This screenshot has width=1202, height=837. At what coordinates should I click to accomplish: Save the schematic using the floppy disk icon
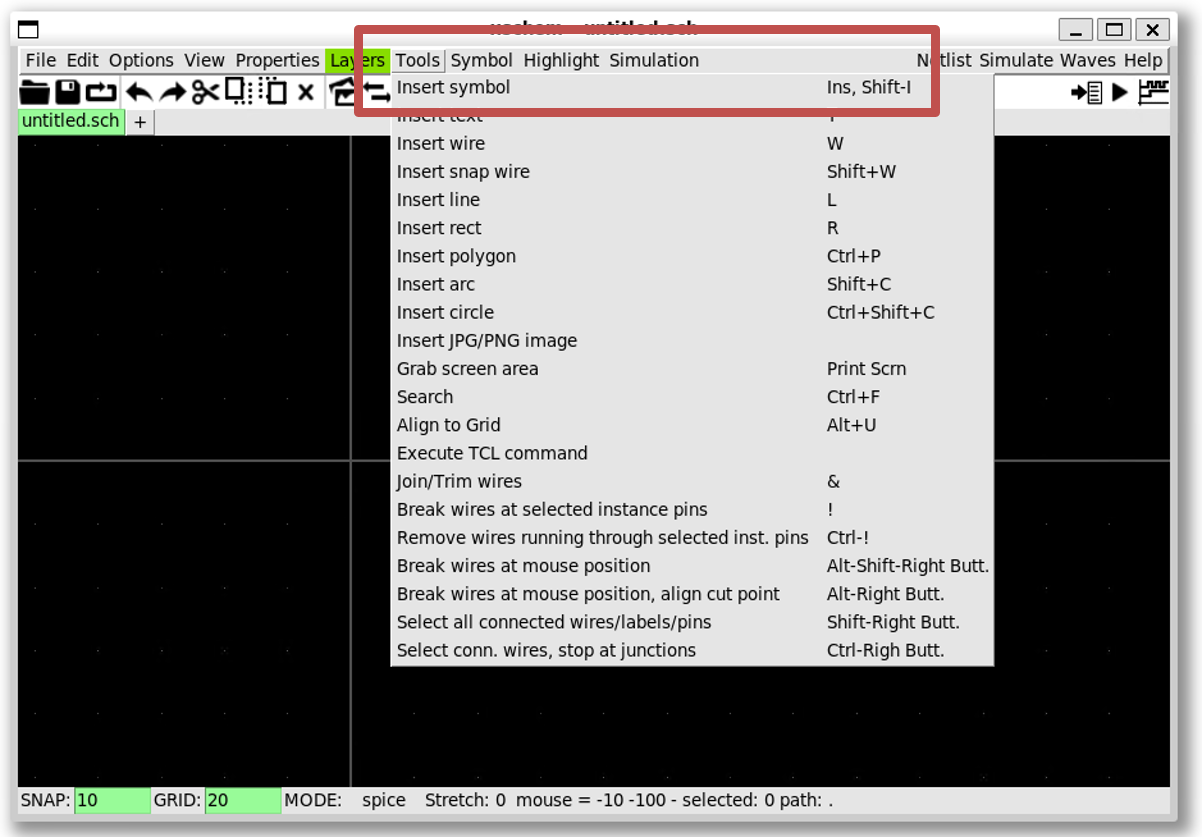click(x=67, y=92)
